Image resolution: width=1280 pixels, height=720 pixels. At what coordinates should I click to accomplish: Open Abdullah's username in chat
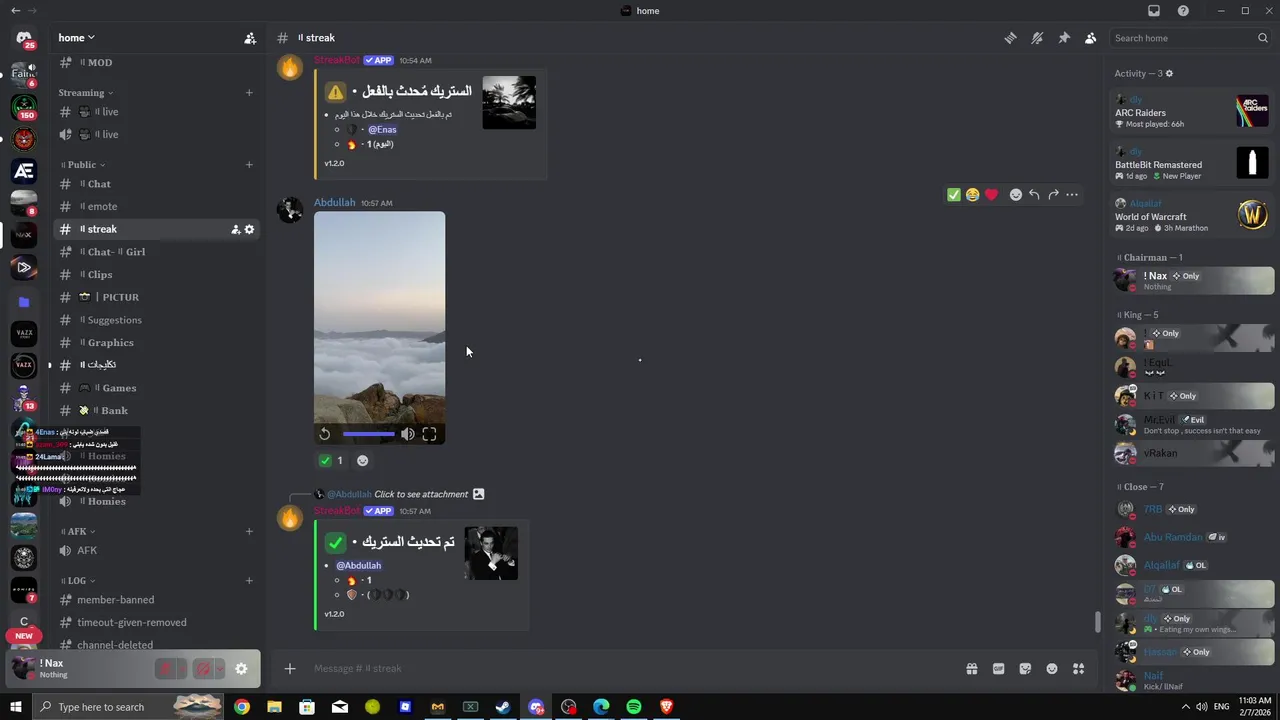point(334,202)
